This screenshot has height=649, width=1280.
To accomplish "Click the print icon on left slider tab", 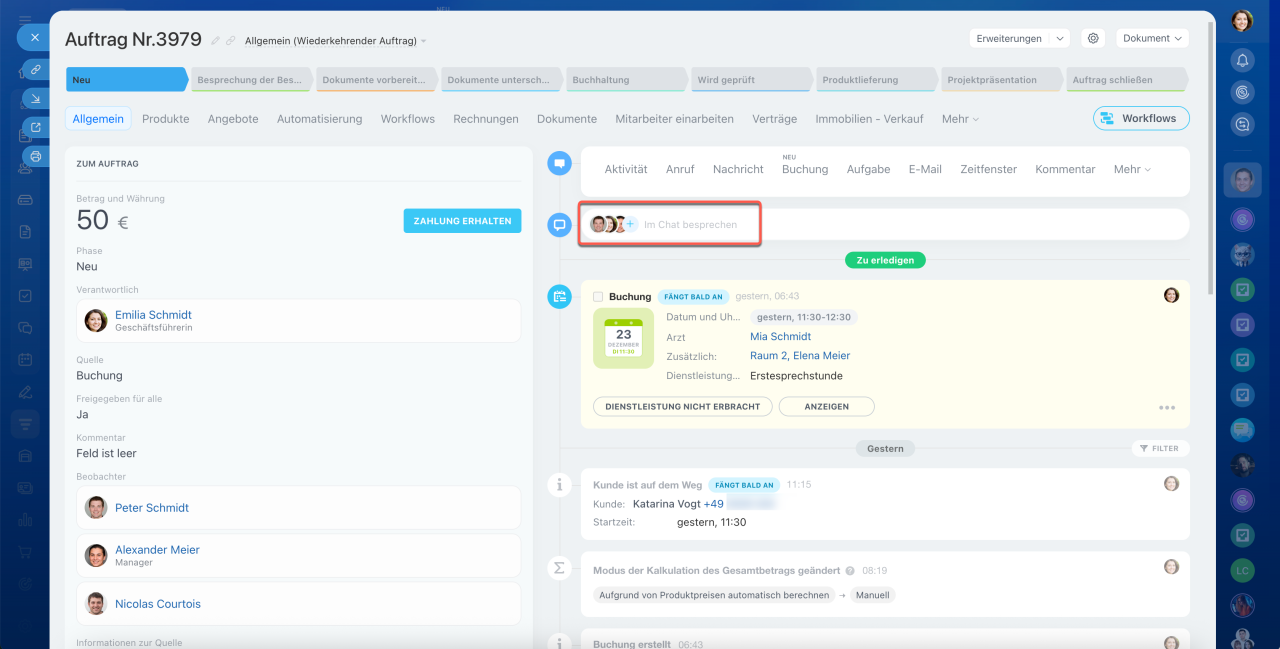I will [36, 156].
